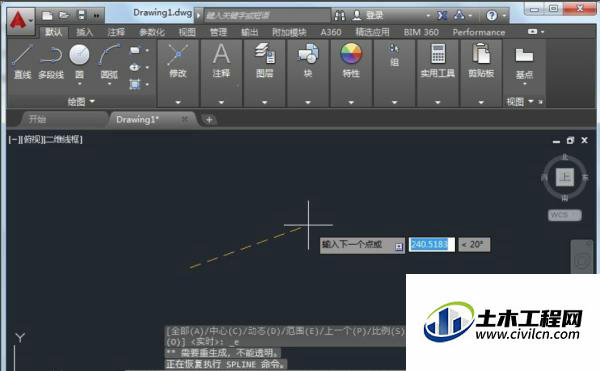Expand the Annotation panel arrow

tap(221, 102)
